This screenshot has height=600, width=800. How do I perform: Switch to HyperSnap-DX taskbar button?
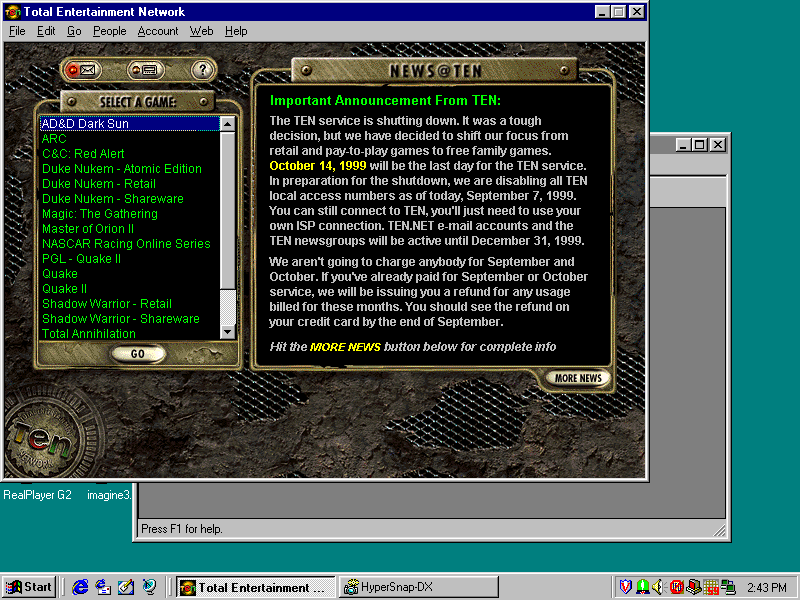click(418, 587)
